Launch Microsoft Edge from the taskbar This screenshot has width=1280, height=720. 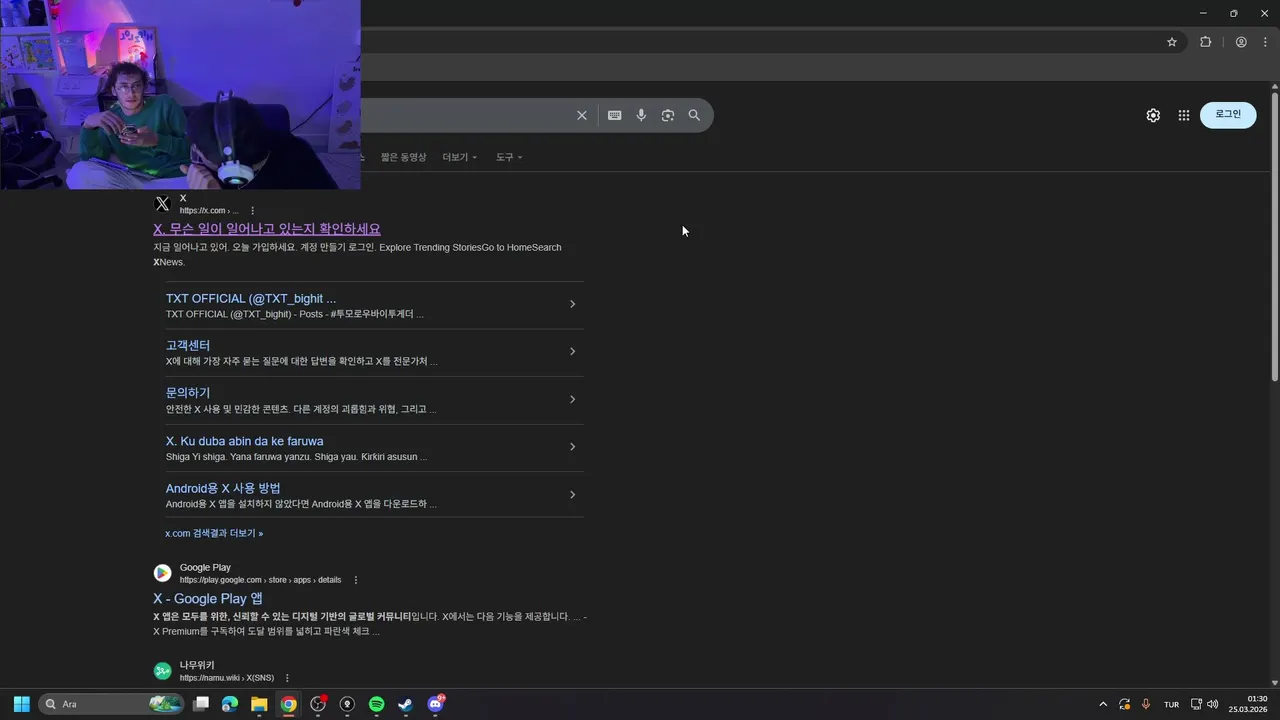pyautogui.click(x=230, y=704)
